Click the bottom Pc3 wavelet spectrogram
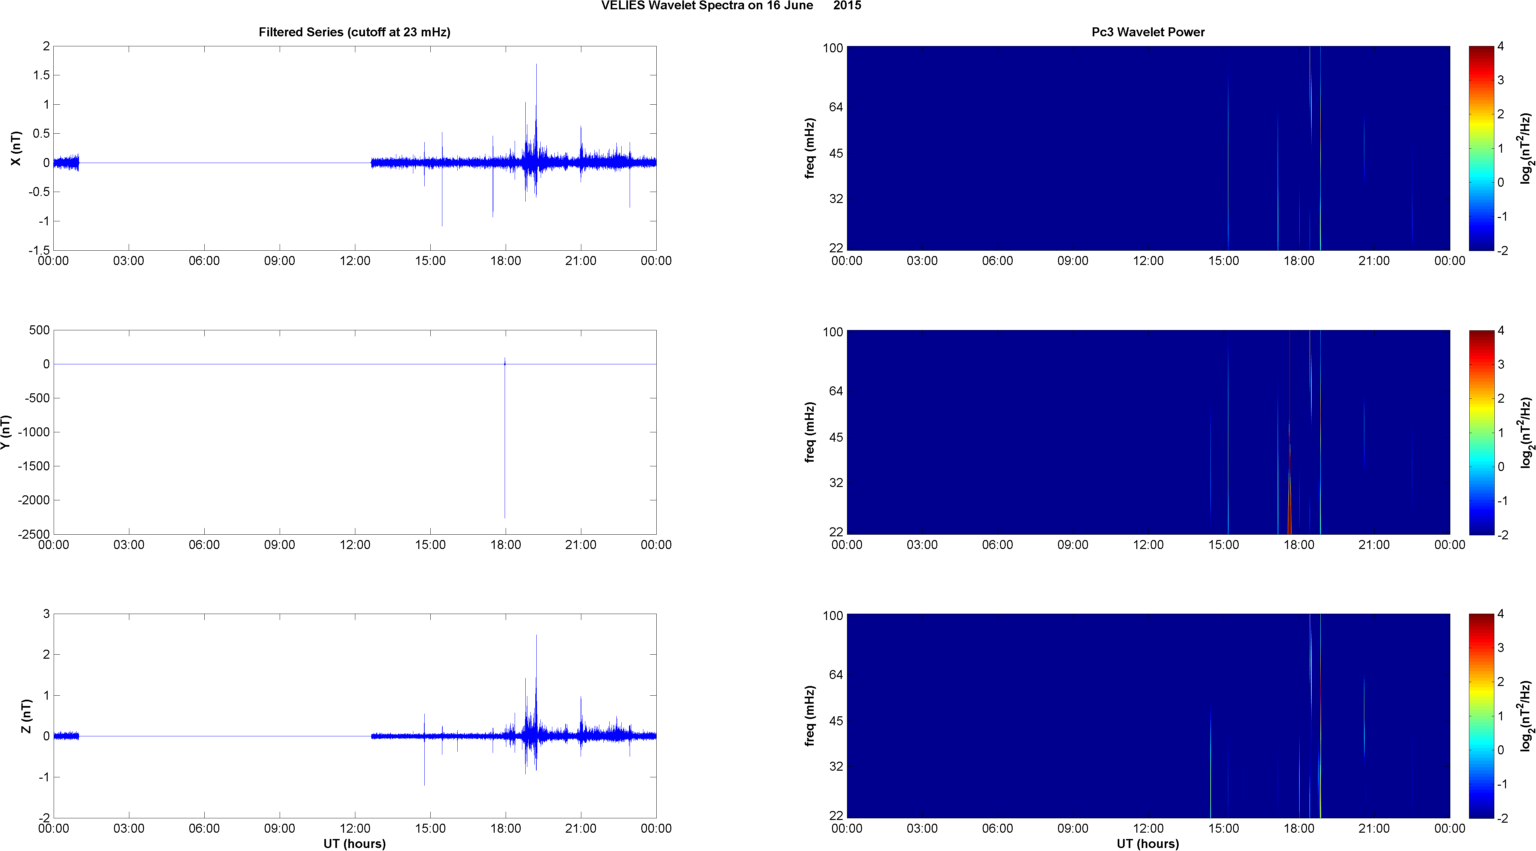Screen dimensions: 1536x851 point(1148,716)
